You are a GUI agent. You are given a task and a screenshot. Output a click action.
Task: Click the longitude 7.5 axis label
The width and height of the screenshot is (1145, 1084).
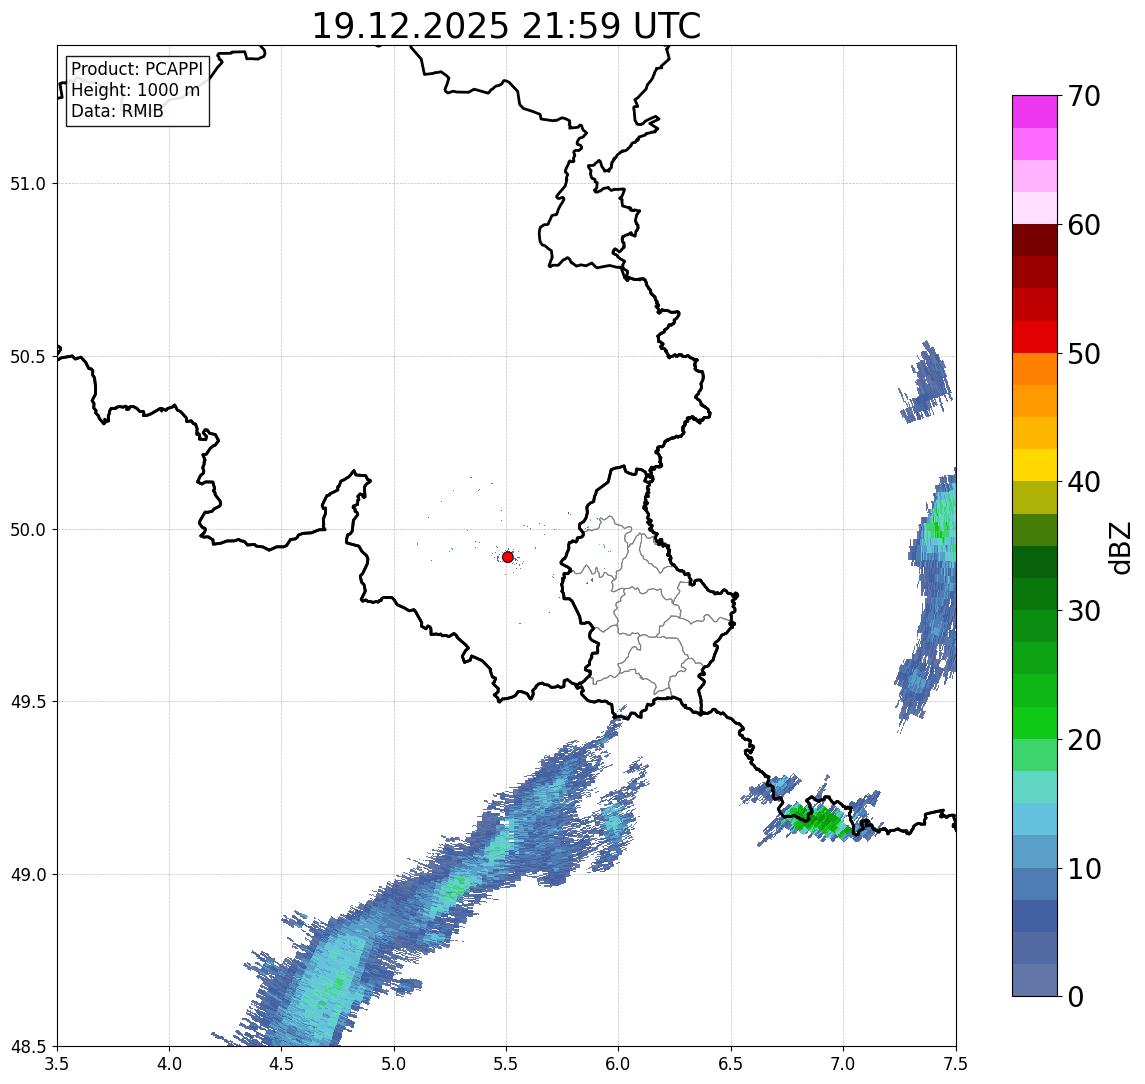click(956, 1063)
